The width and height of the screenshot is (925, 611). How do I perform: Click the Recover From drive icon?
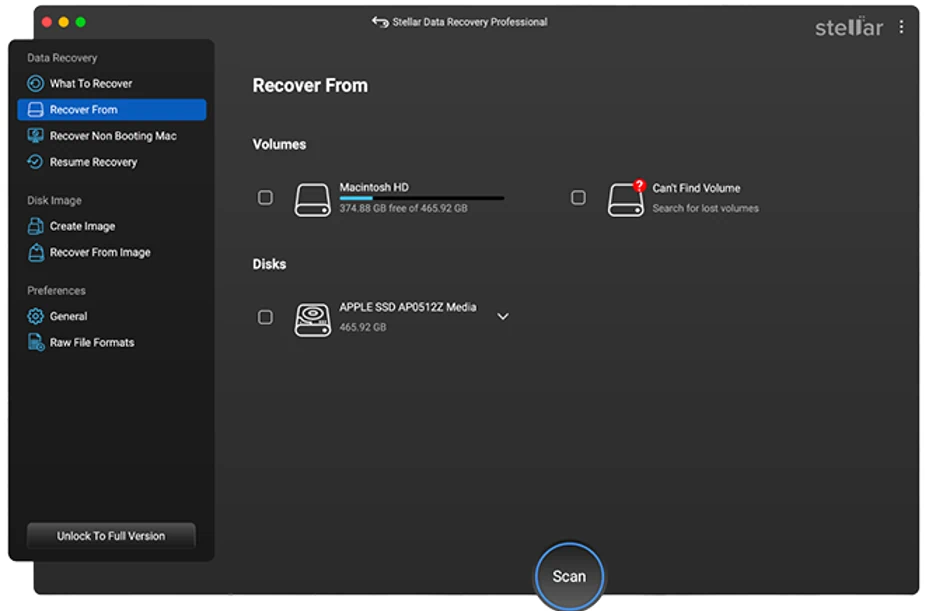[x=37, y=109]
